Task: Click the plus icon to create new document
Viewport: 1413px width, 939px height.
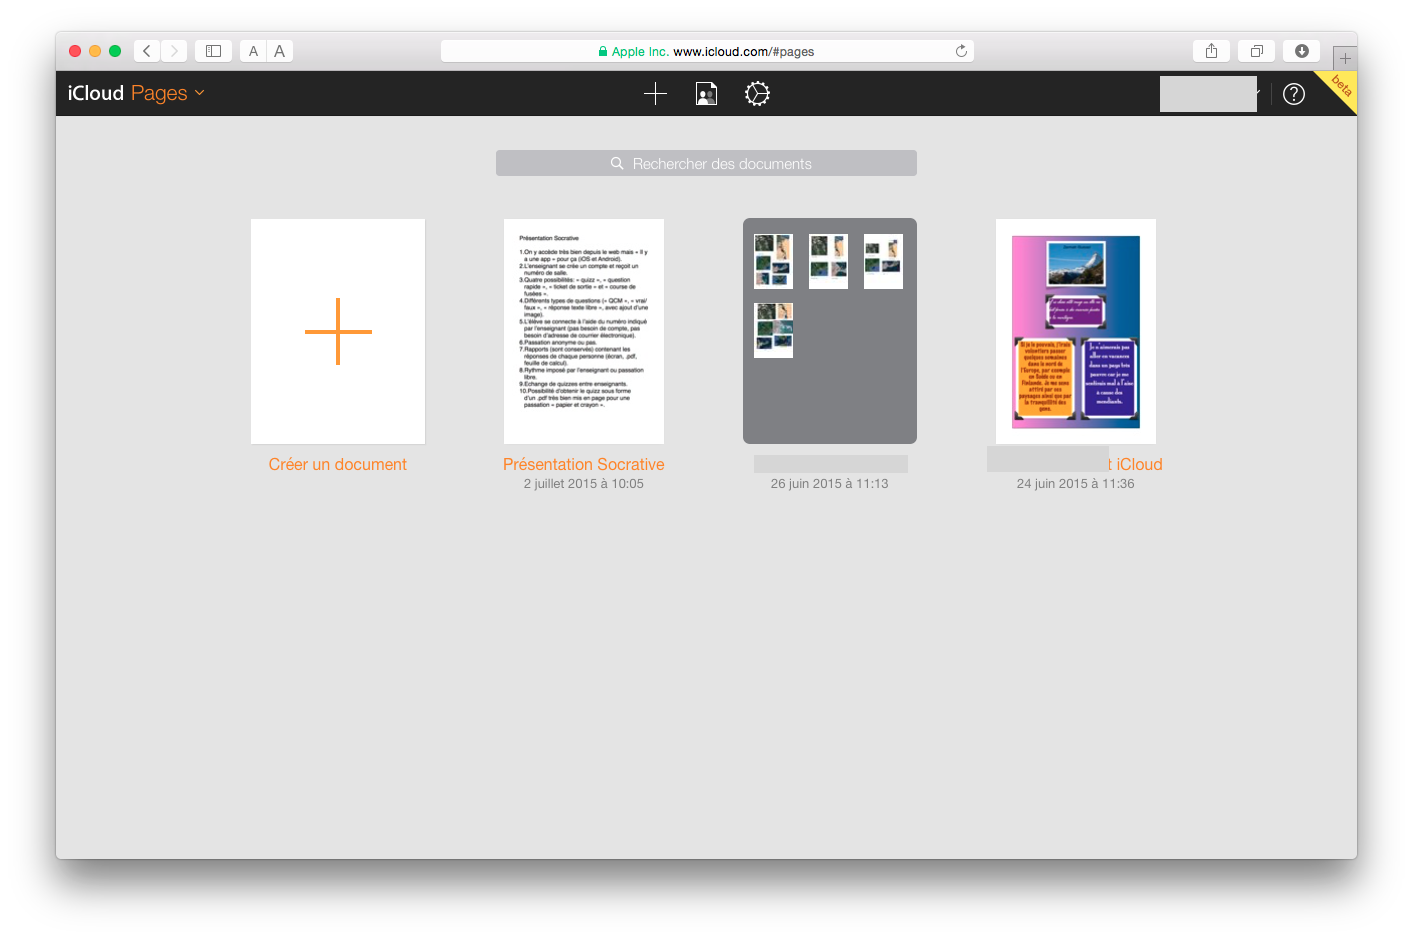Action: (655, 94)
